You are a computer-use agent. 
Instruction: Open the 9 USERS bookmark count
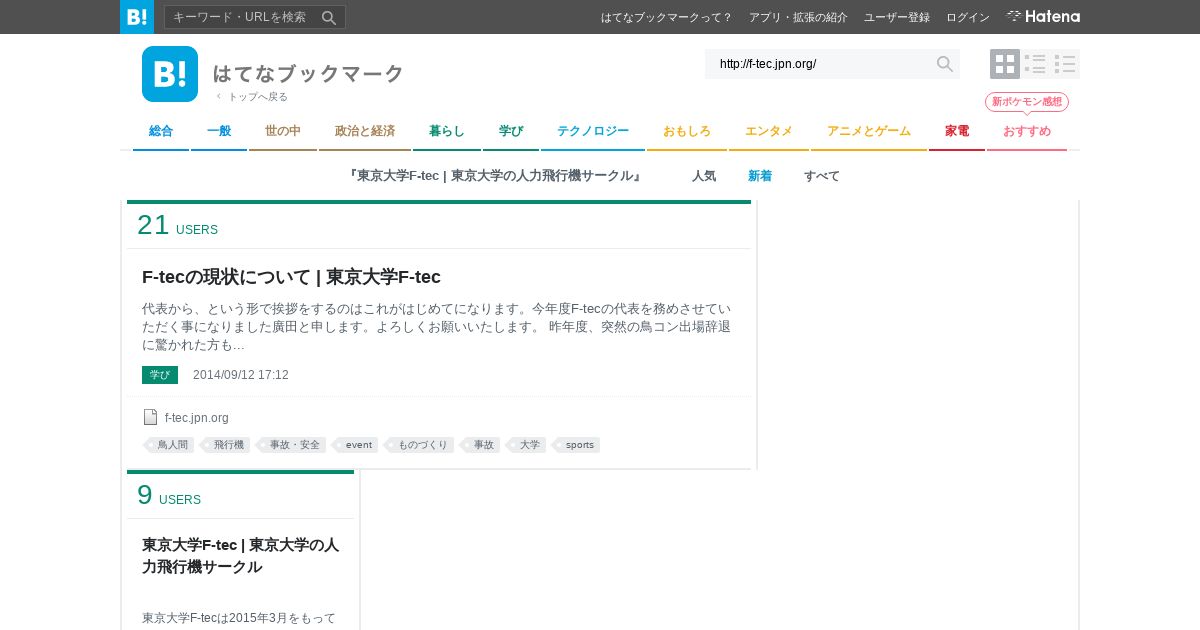(169, 496)
